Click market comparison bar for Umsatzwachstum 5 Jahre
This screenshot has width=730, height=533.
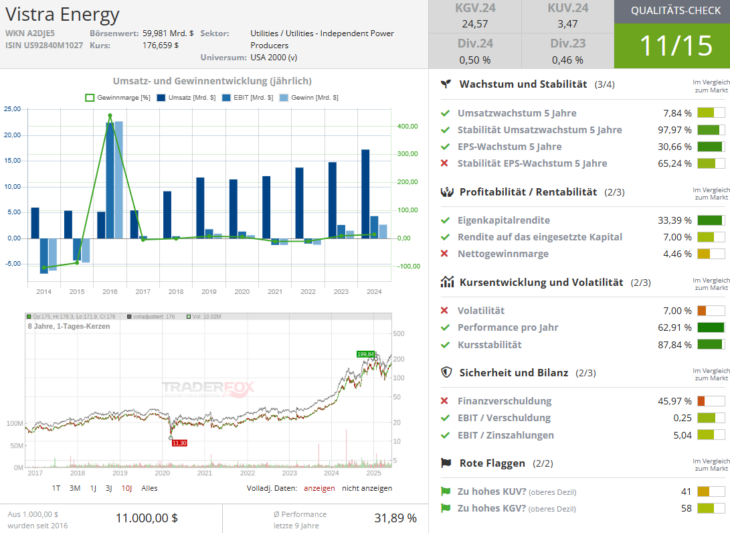click(711, 113)
